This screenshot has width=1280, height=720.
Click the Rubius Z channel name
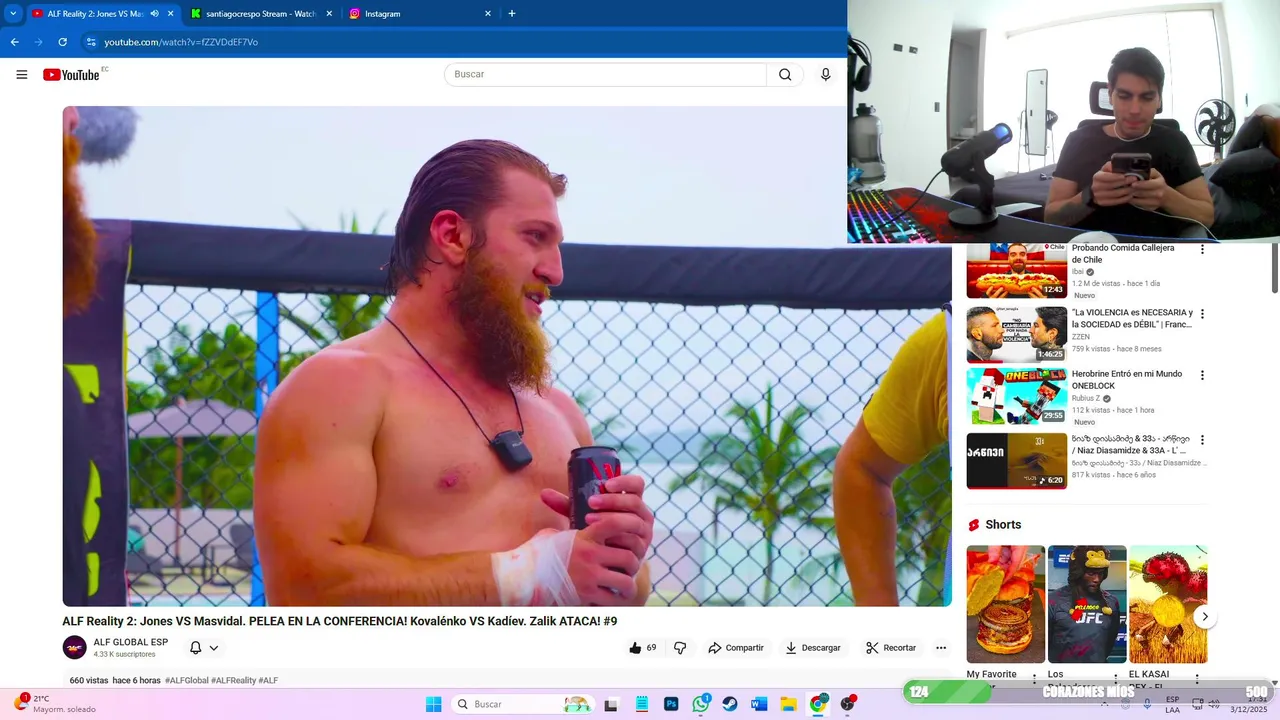(1086, 398)
